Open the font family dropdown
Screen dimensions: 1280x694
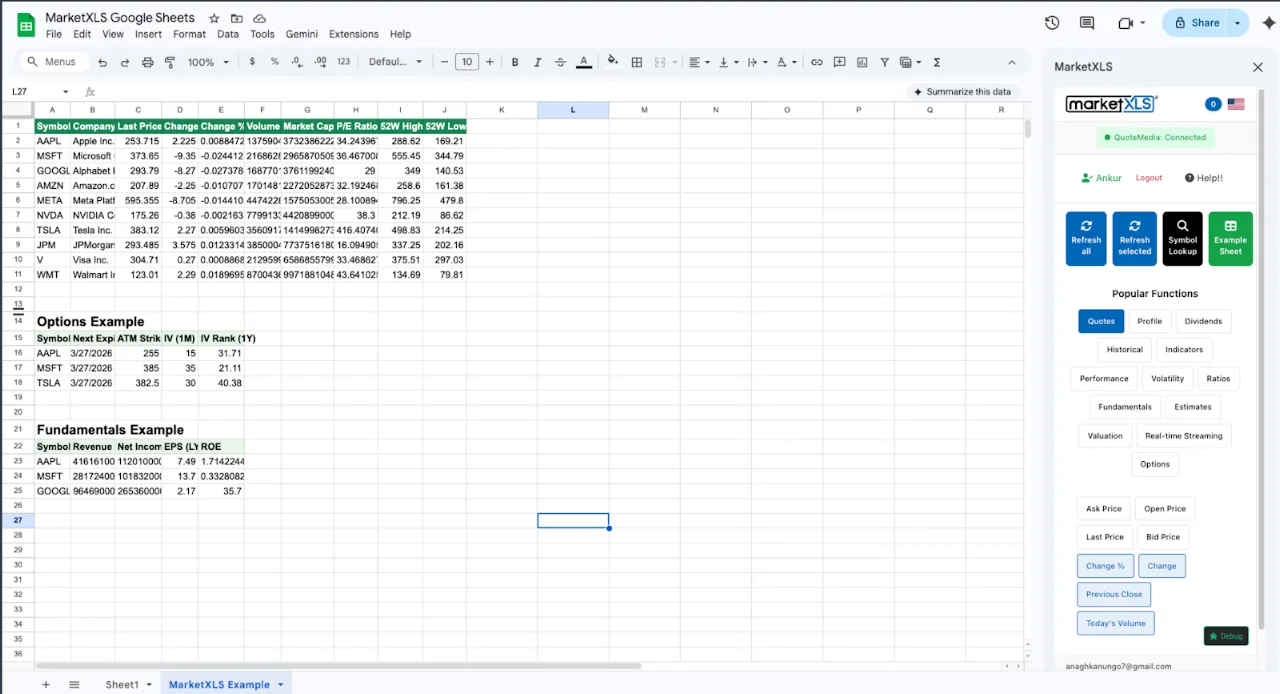[x=395, y=62]
